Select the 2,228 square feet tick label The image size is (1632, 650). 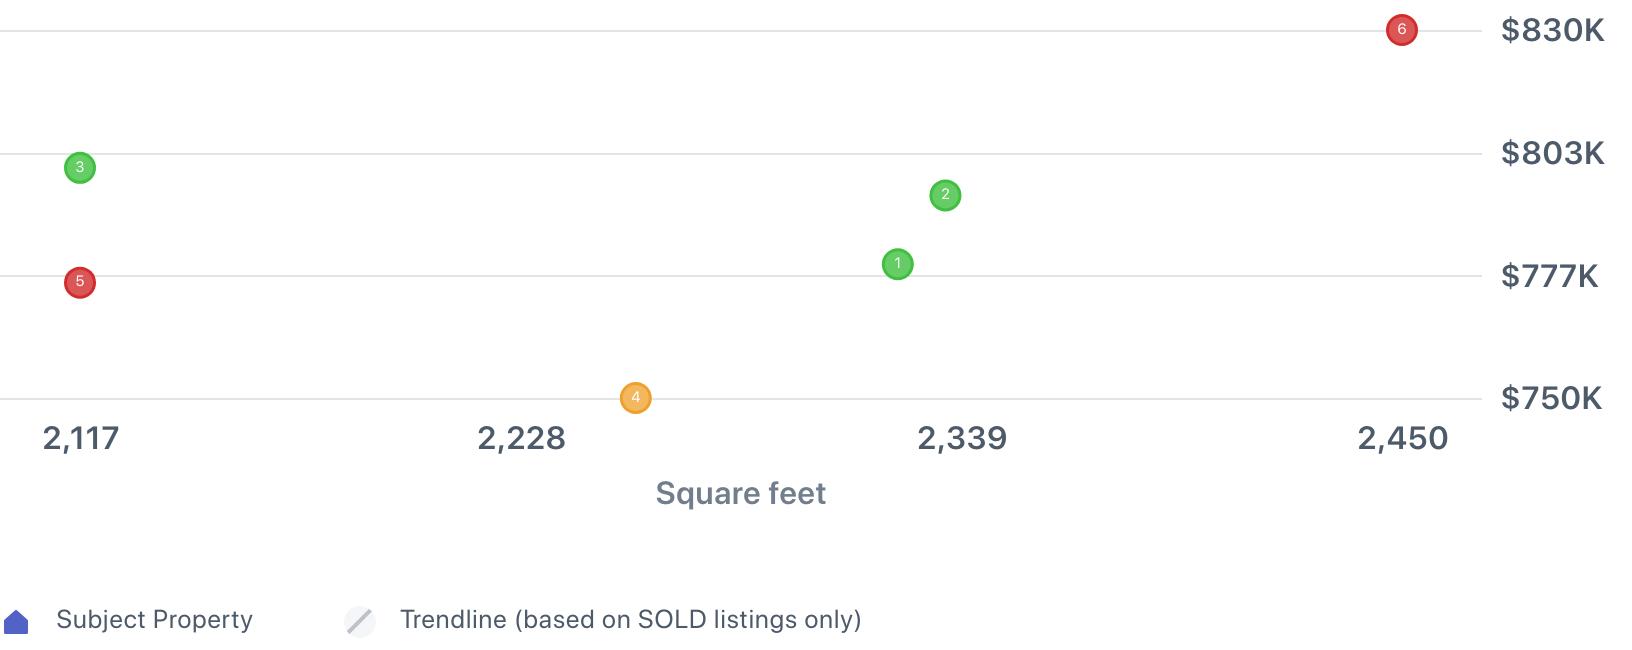point(521,438)
